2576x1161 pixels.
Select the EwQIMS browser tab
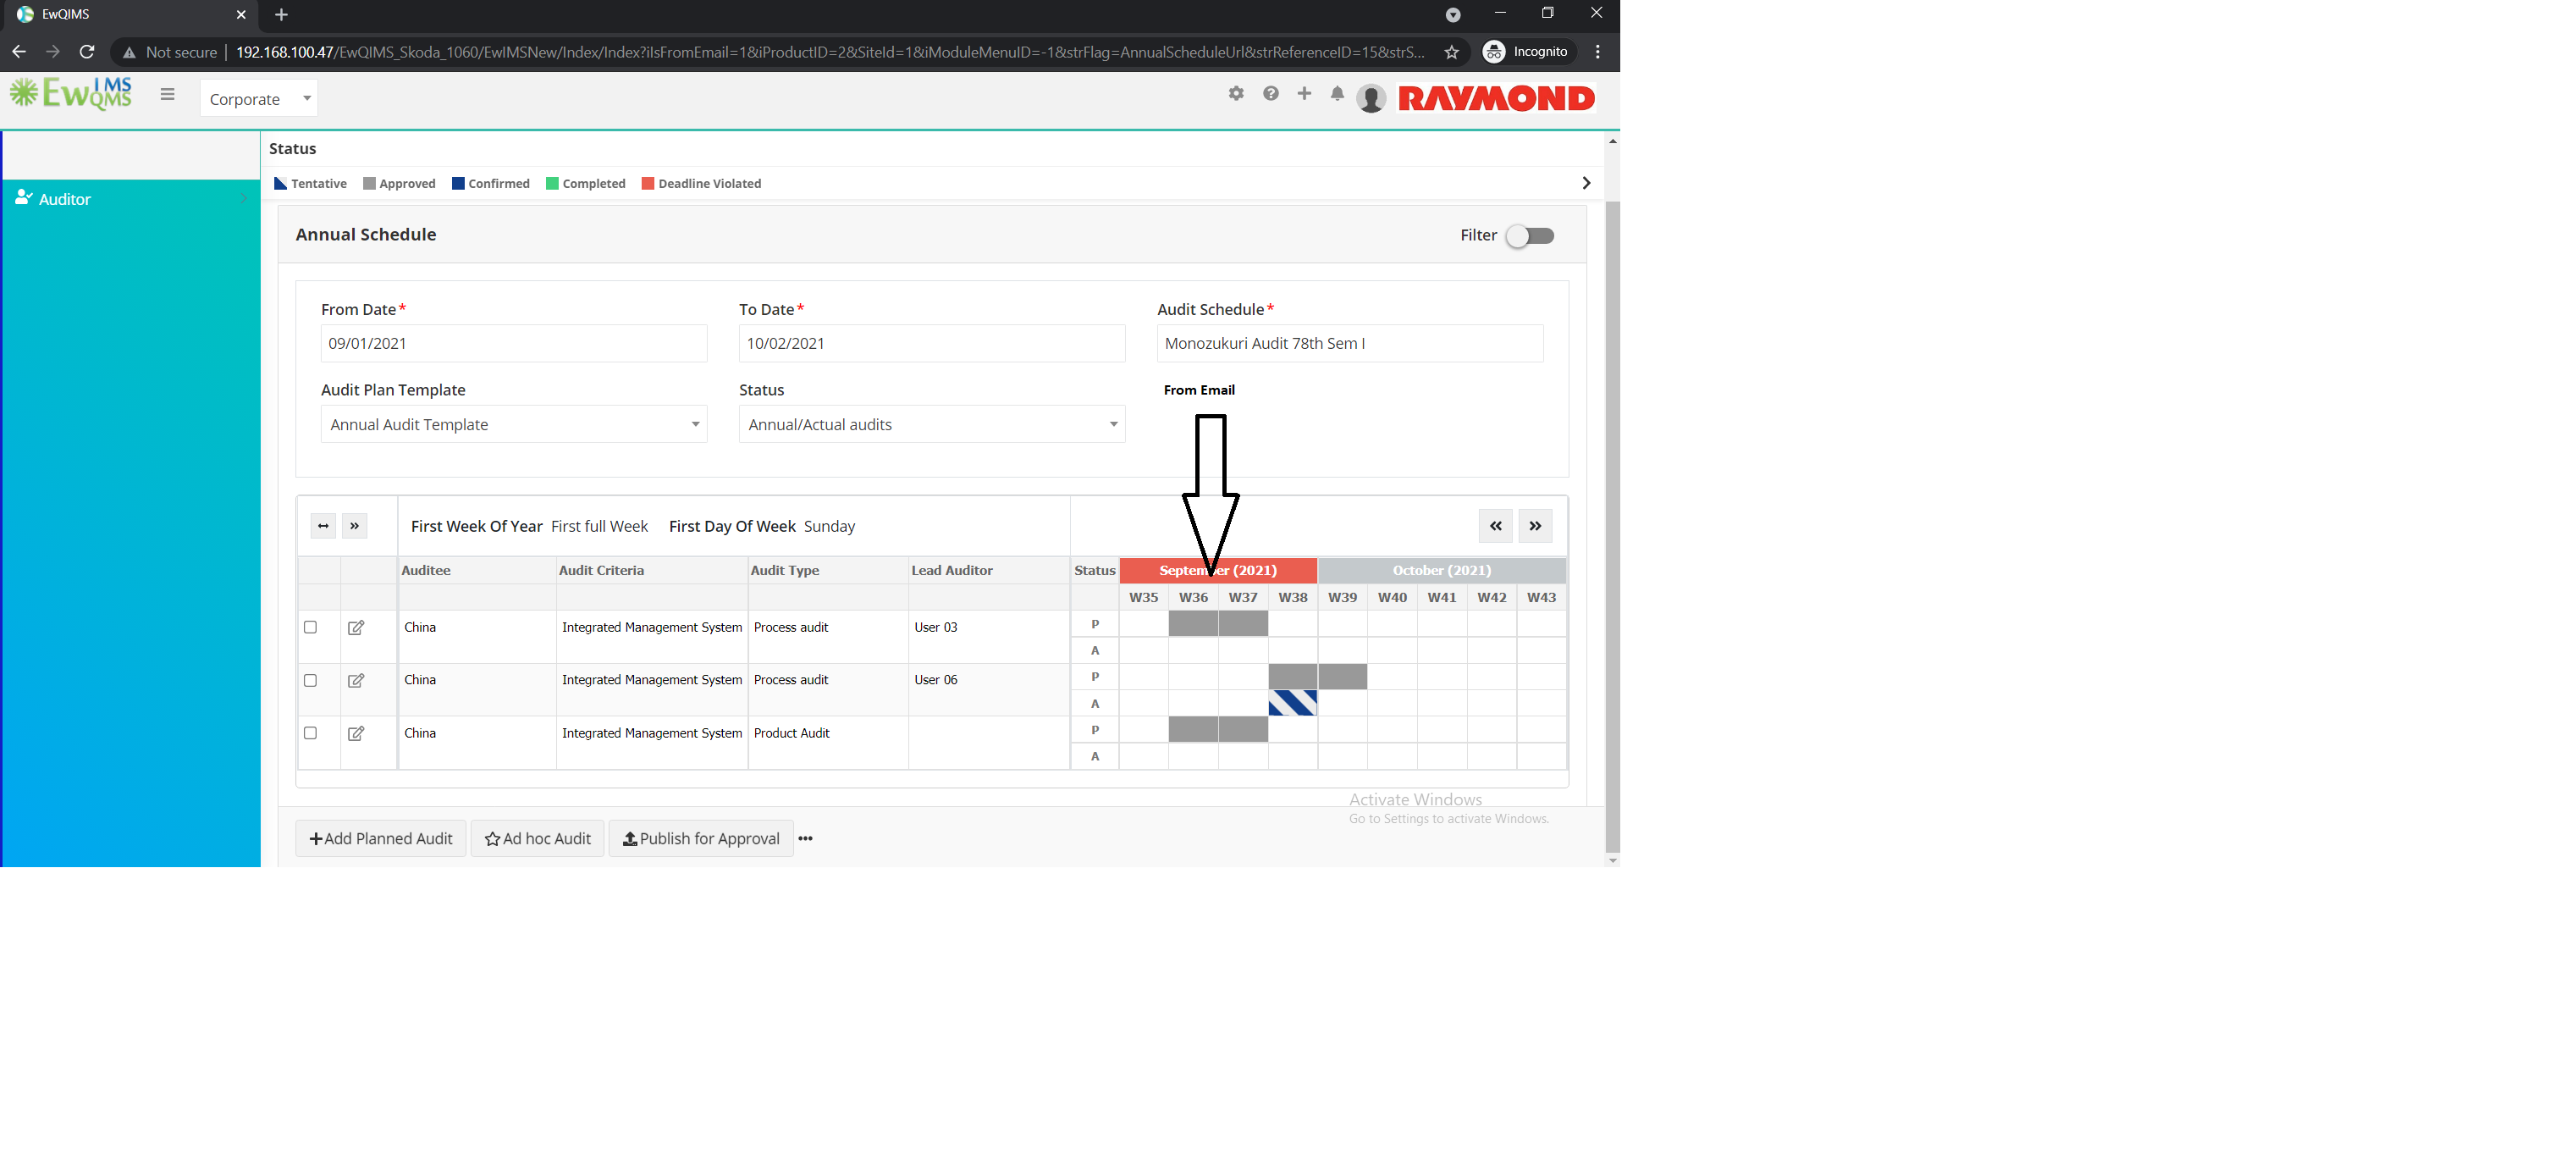tap(130, 15)
